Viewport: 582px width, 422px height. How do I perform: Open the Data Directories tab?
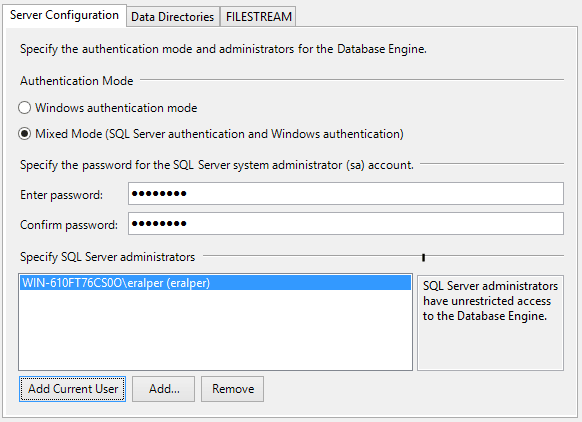pos(173,17)
